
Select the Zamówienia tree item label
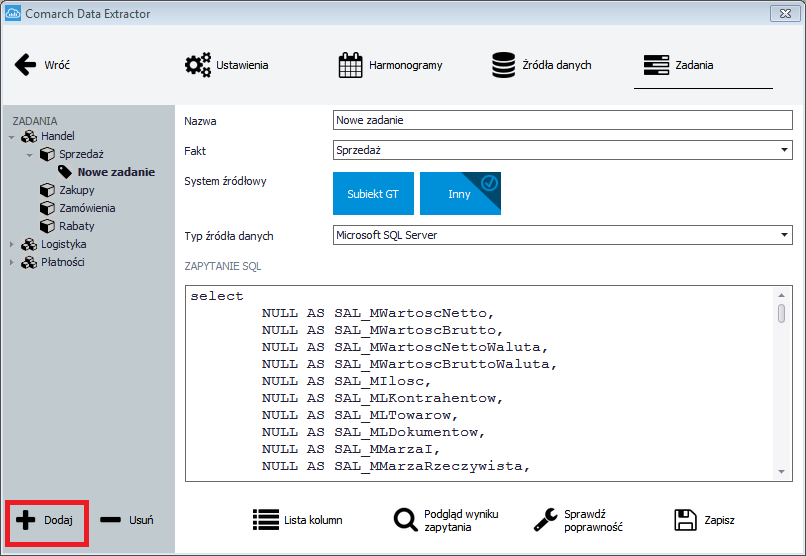coord(87,208)
